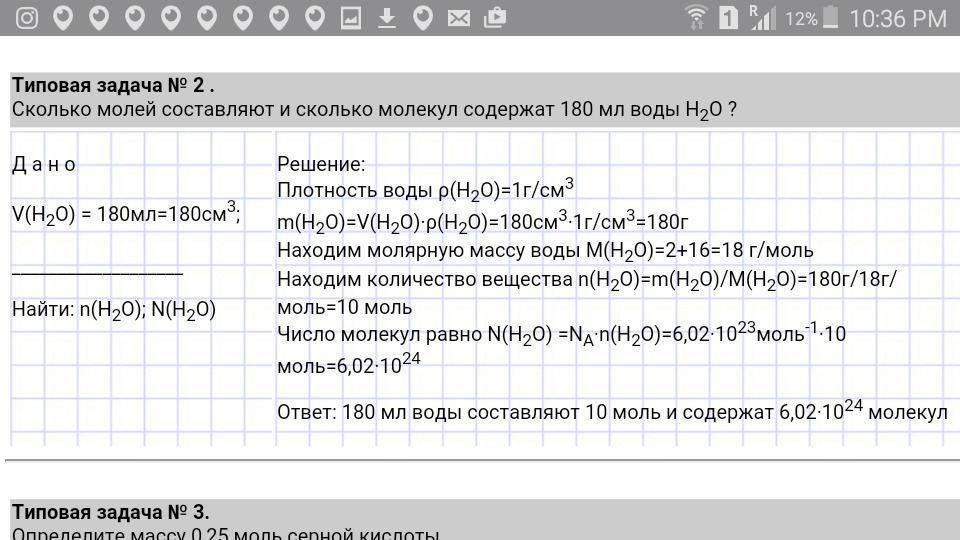960x540 pixels.
Task: Tap the location pin between download and mail icons
Action: [x=422, y=18]
